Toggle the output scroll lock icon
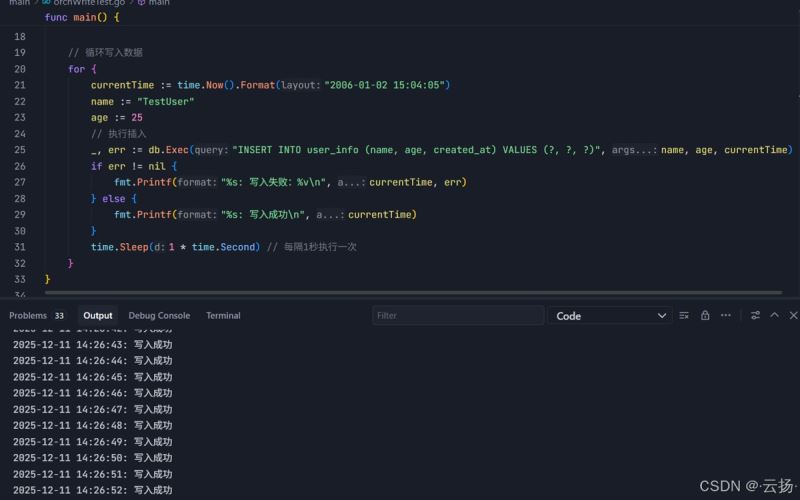The width and height of the screenshot is (800, 500). pos(705,316)
